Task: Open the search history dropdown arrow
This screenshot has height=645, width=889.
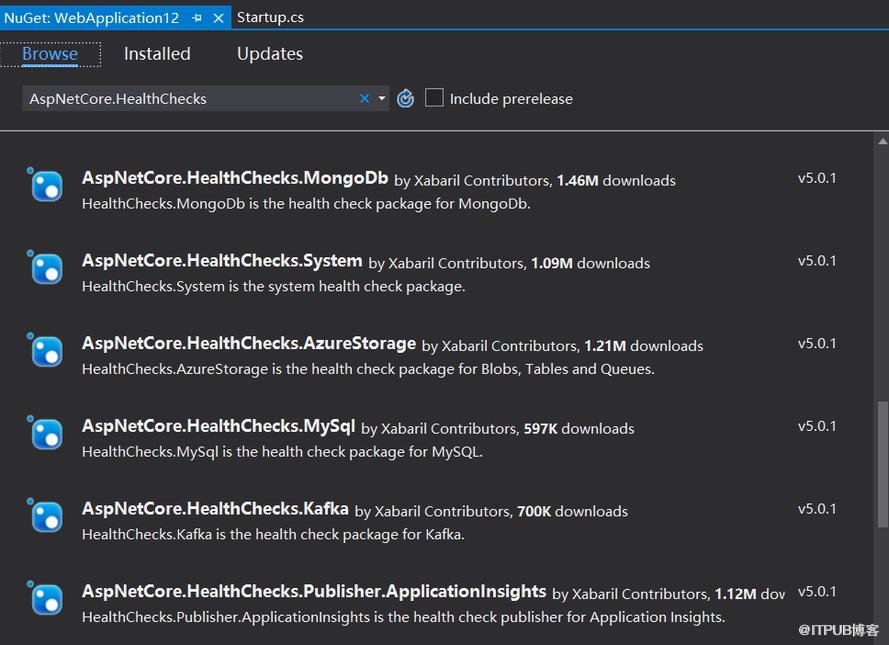Action: 382,99
